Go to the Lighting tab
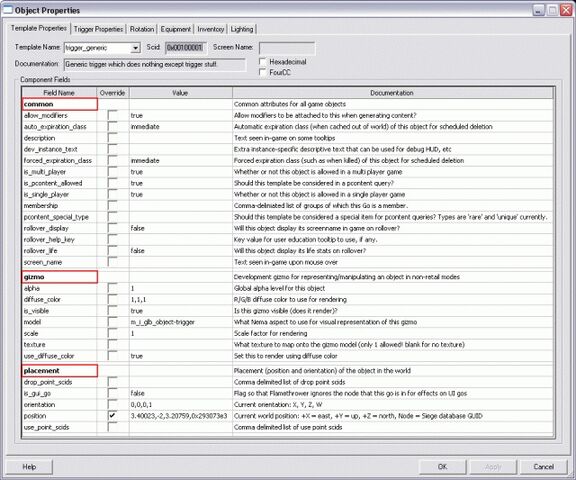Screen dimensions: 576x480 pyautogui.click(x=242, y=29)
